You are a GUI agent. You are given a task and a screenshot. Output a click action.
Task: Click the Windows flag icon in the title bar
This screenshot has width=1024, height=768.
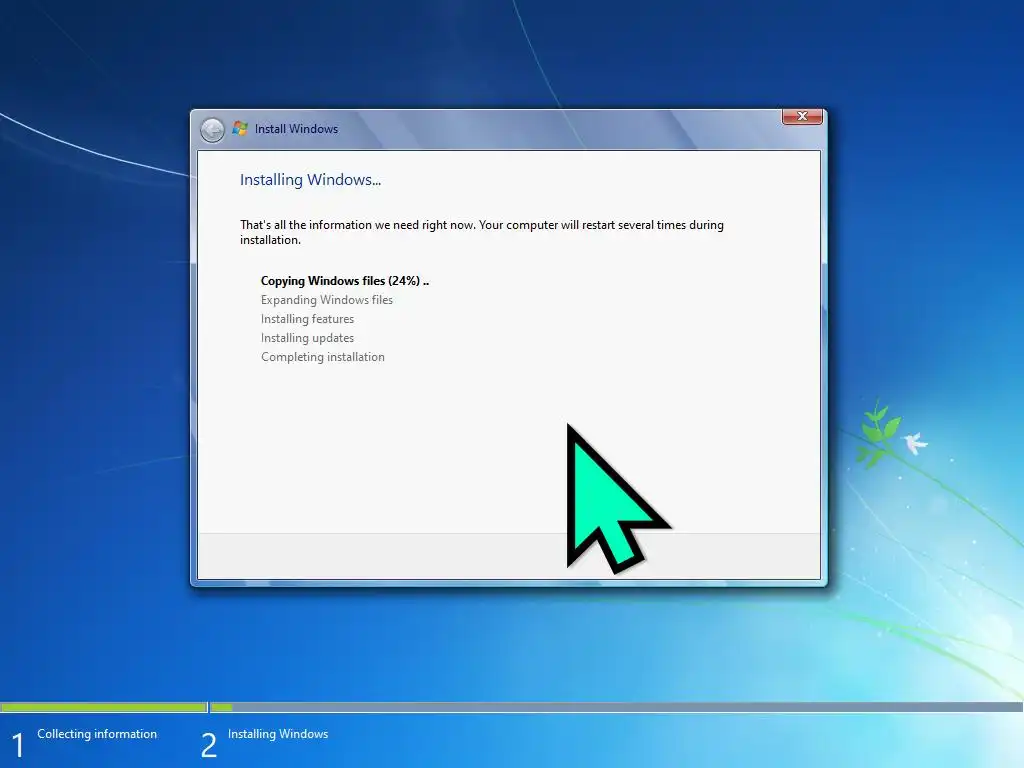(x=240, y=129)
